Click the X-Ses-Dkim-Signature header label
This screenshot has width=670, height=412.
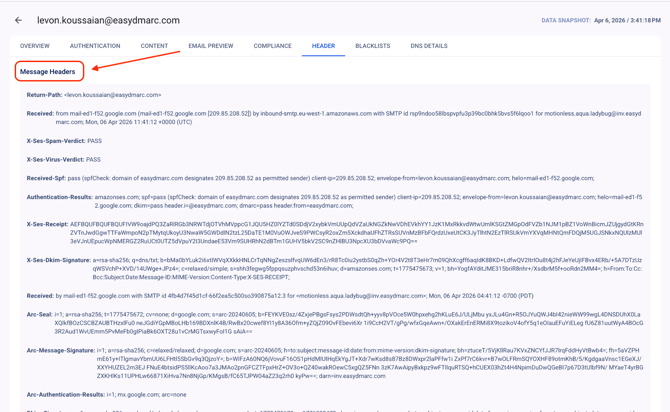pyautogui.click(x=59, y=260)
